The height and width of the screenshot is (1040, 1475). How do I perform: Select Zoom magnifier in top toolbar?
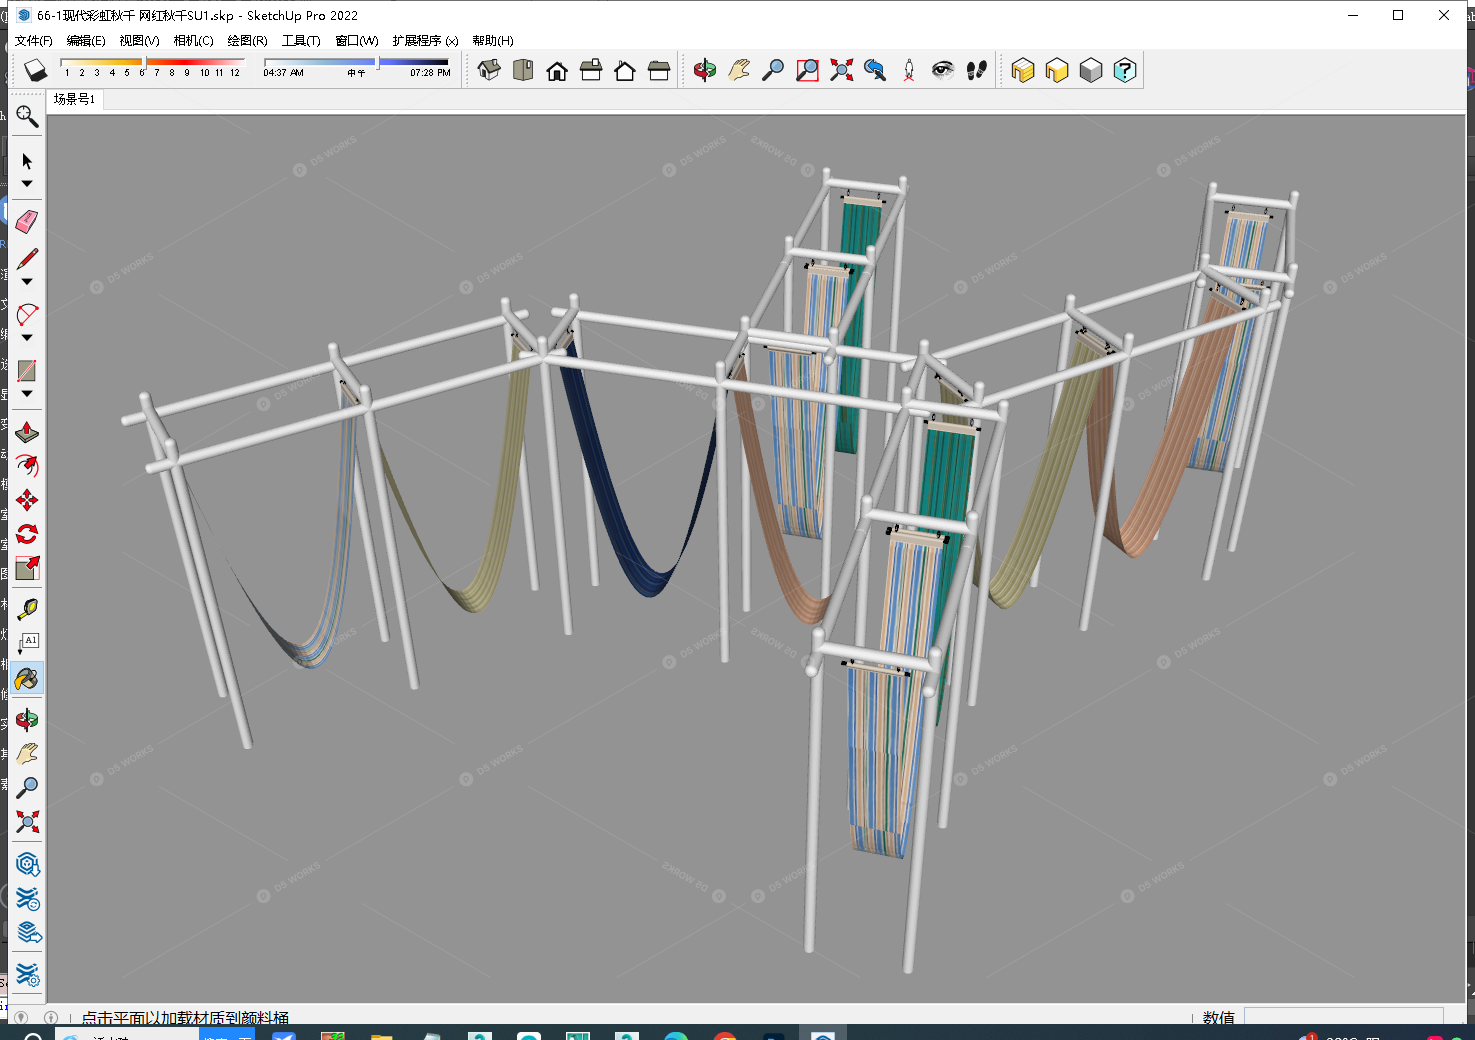point(773,70)
